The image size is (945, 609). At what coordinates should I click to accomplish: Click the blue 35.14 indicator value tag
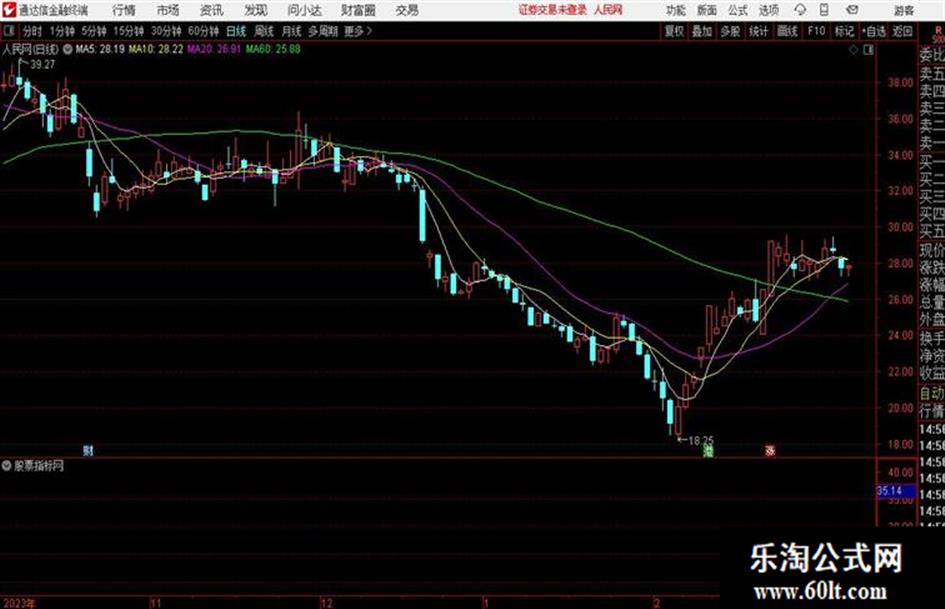896,491
